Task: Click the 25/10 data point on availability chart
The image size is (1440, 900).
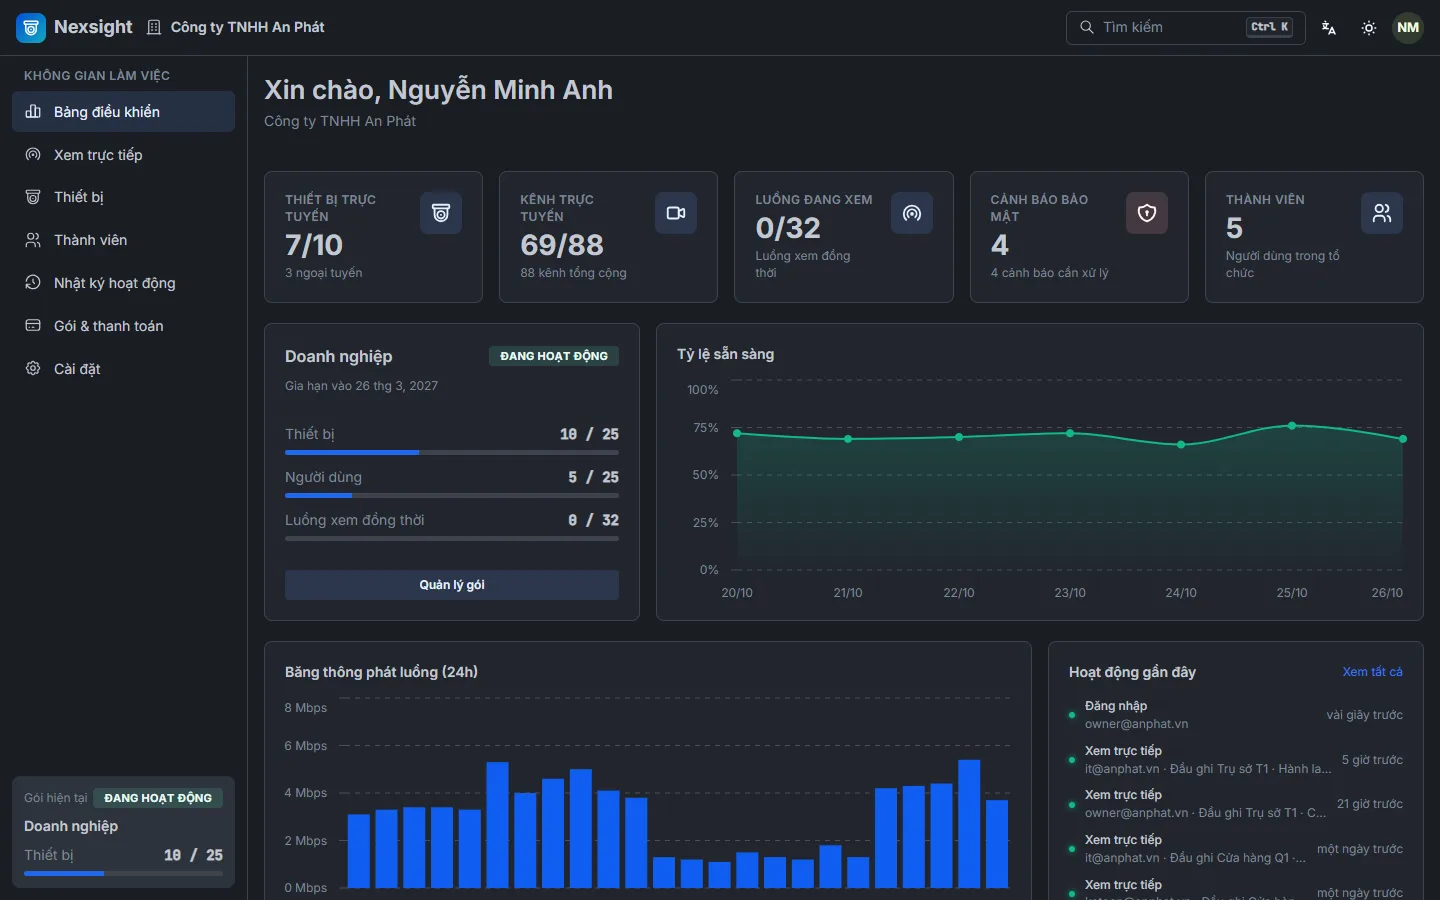Action: click(1292, 426)
